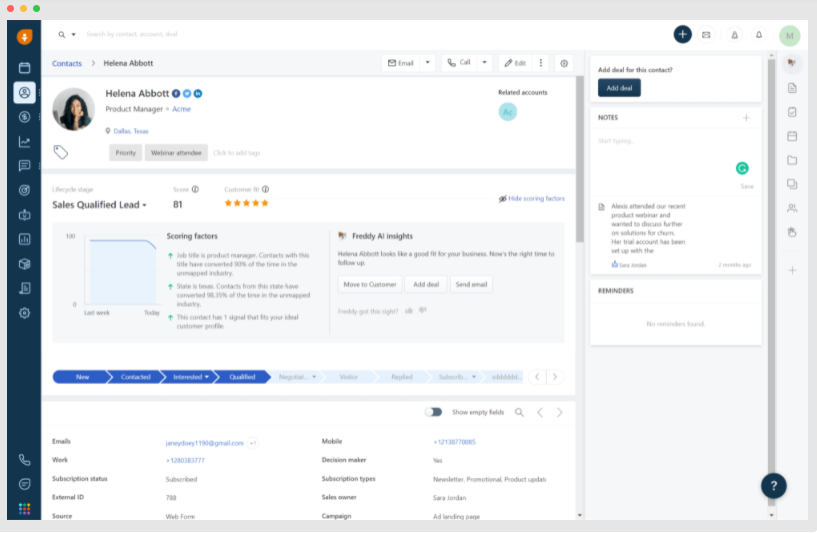Select the New stage
The width and height of the screenshot is (817, 533).
point(82,377)
